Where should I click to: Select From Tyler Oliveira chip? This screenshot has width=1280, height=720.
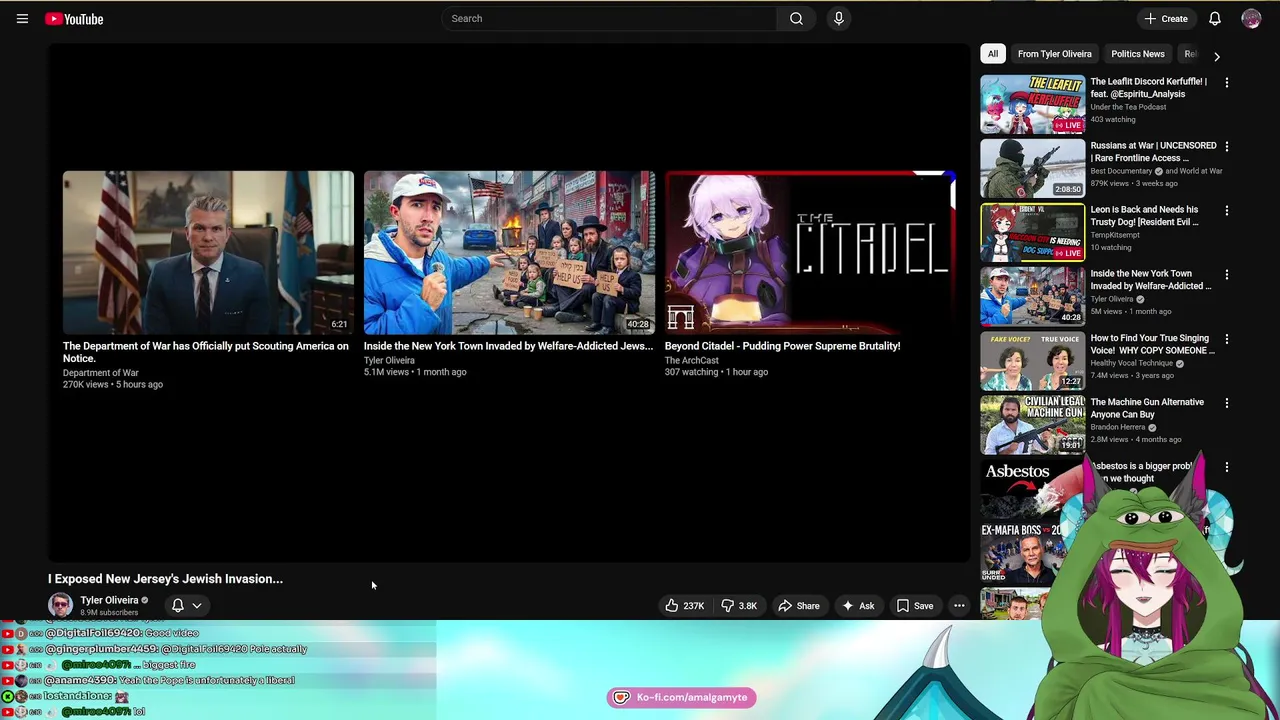pos(1054,54)
